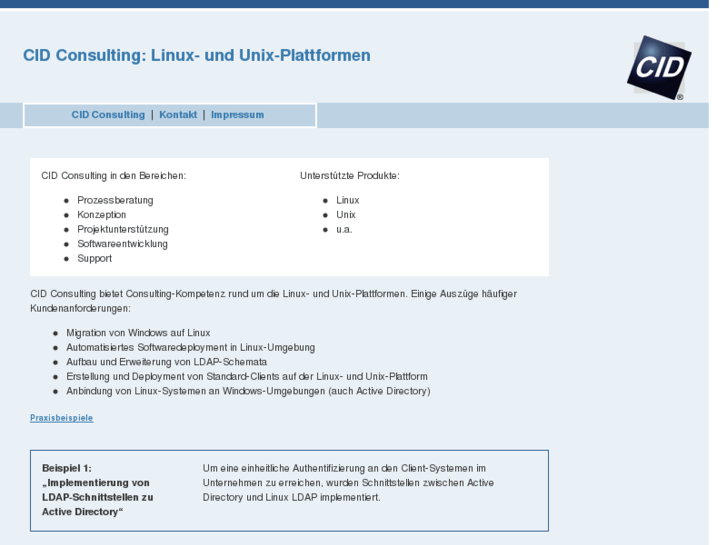
Task: Click the 'Linux' product entry
Action: tap(348, 200)
